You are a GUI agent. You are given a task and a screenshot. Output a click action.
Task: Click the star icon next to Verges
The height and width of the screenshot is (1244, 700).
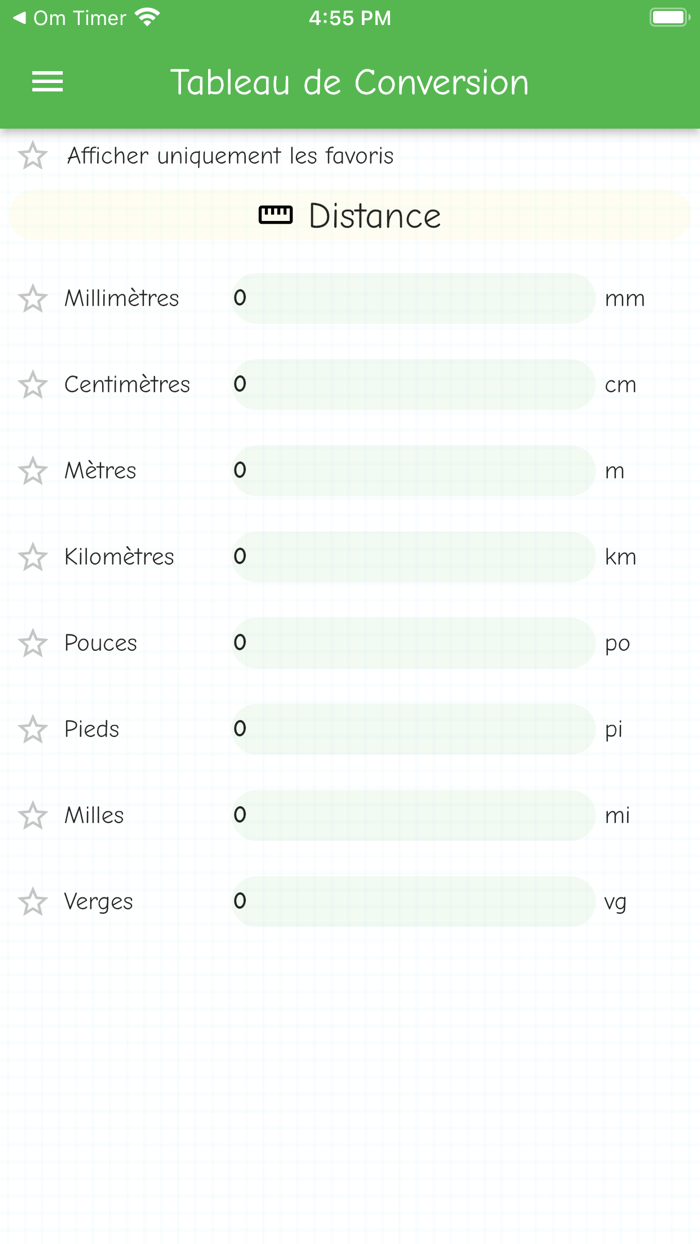coord(32,901)
